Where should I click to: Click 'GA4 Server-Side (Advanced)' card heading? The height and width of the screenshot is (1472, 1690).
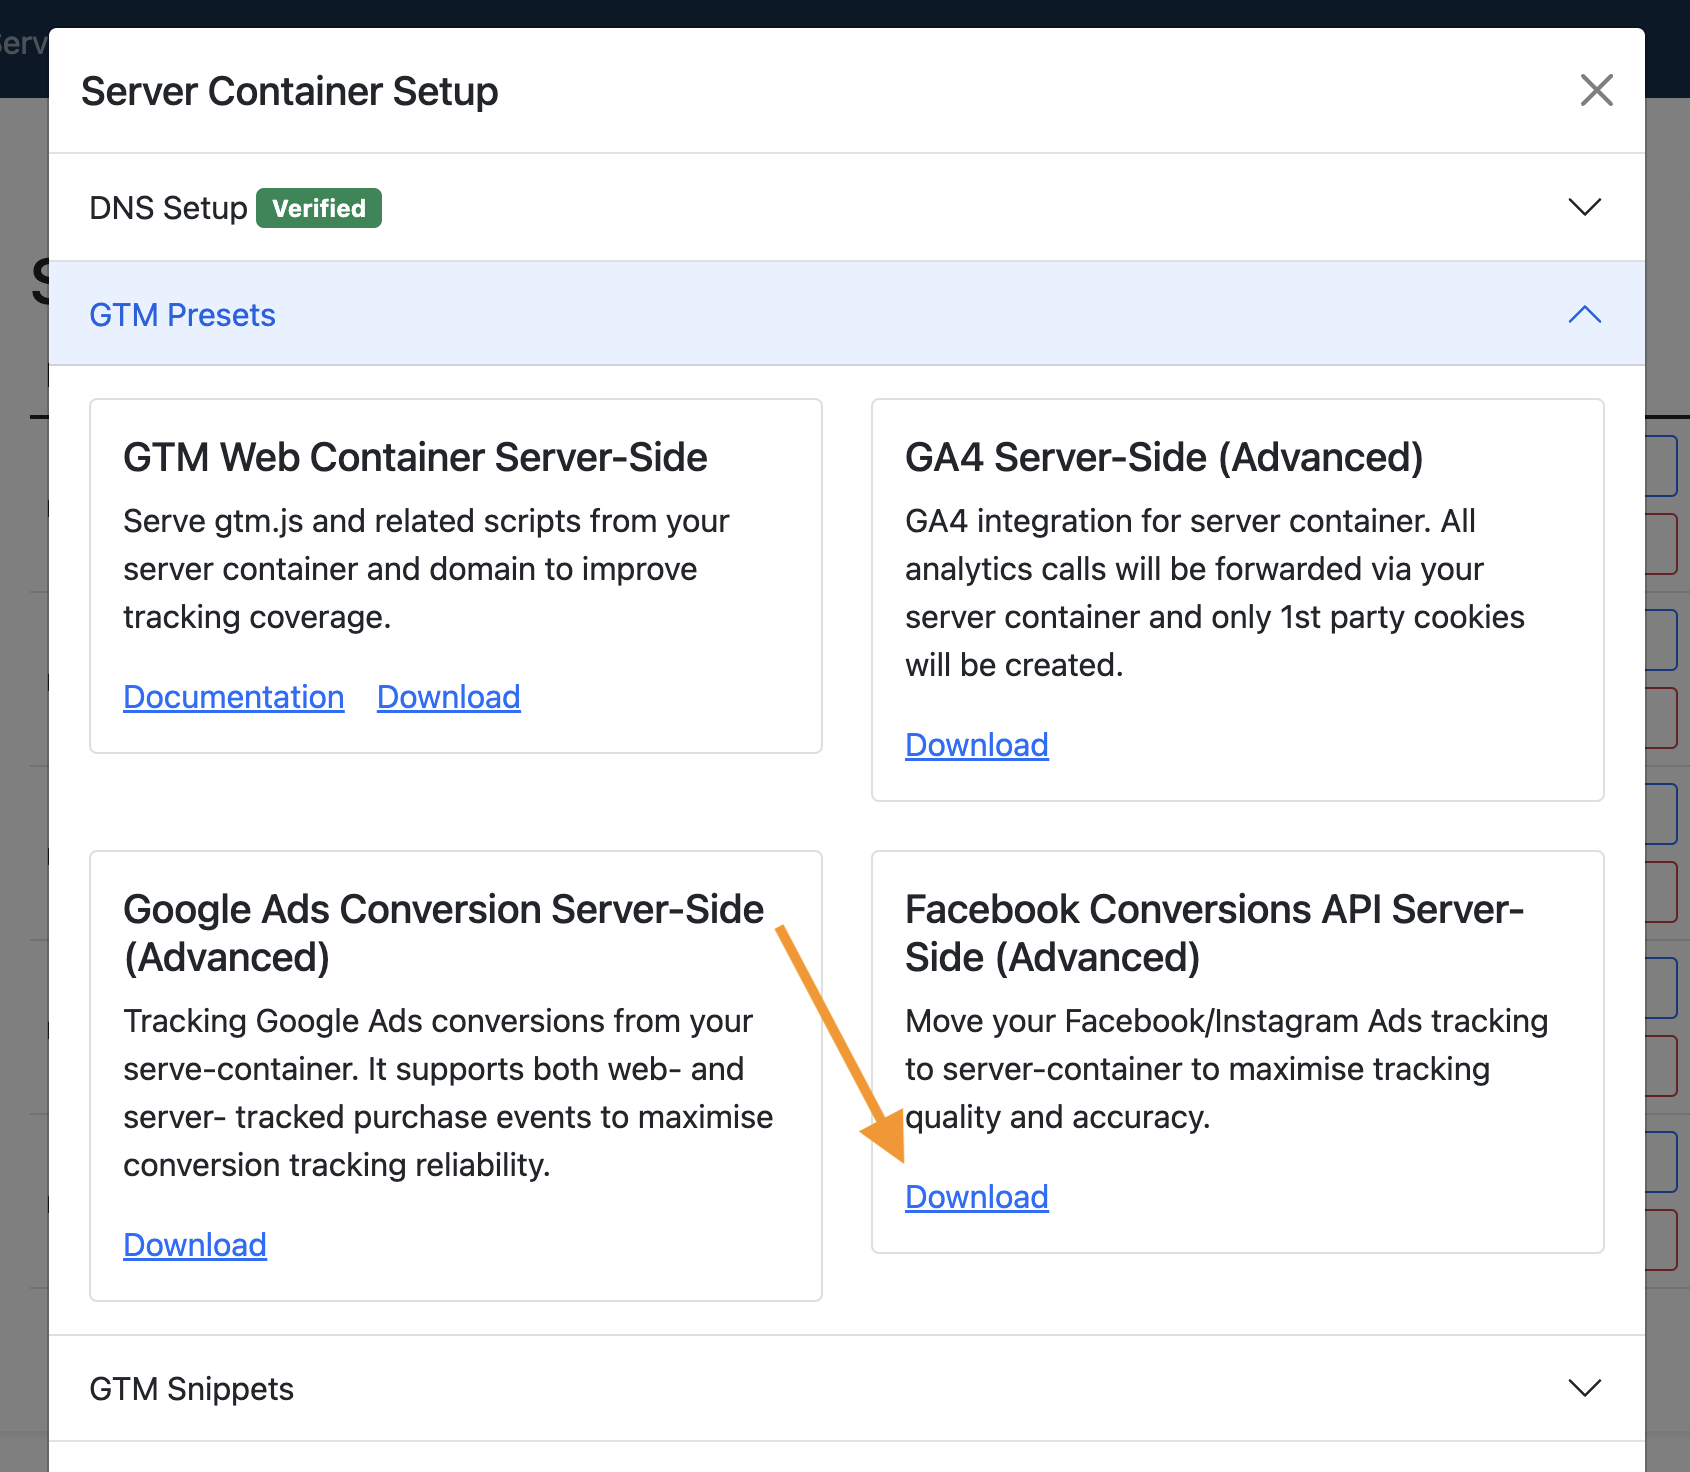click(x=1164, y=457)
